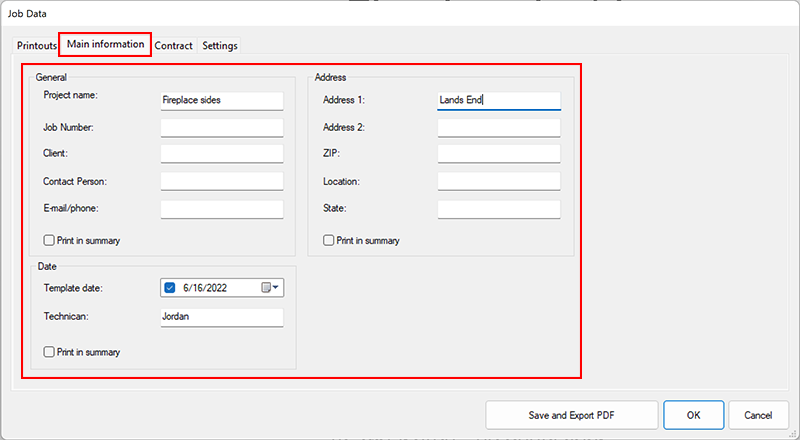The image size is (800, 440).
Task: Open the Template date calendar dropdown
Action: point(270,288)
